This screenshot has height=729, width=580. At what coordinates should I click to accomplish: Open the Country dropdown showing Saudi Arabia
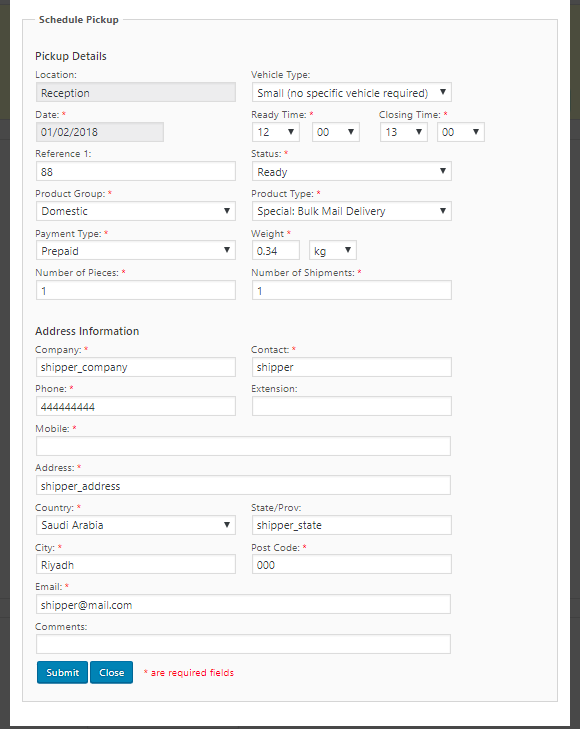[x=136, y=525]
